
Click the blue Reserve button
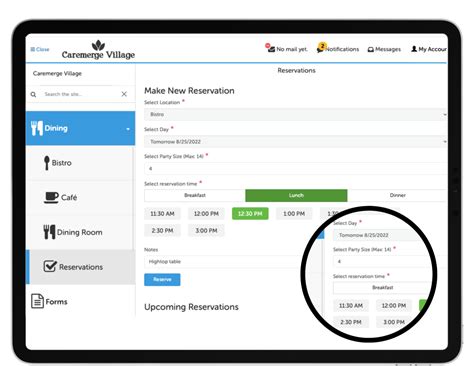pyautogui.click(x=162, y=279)
